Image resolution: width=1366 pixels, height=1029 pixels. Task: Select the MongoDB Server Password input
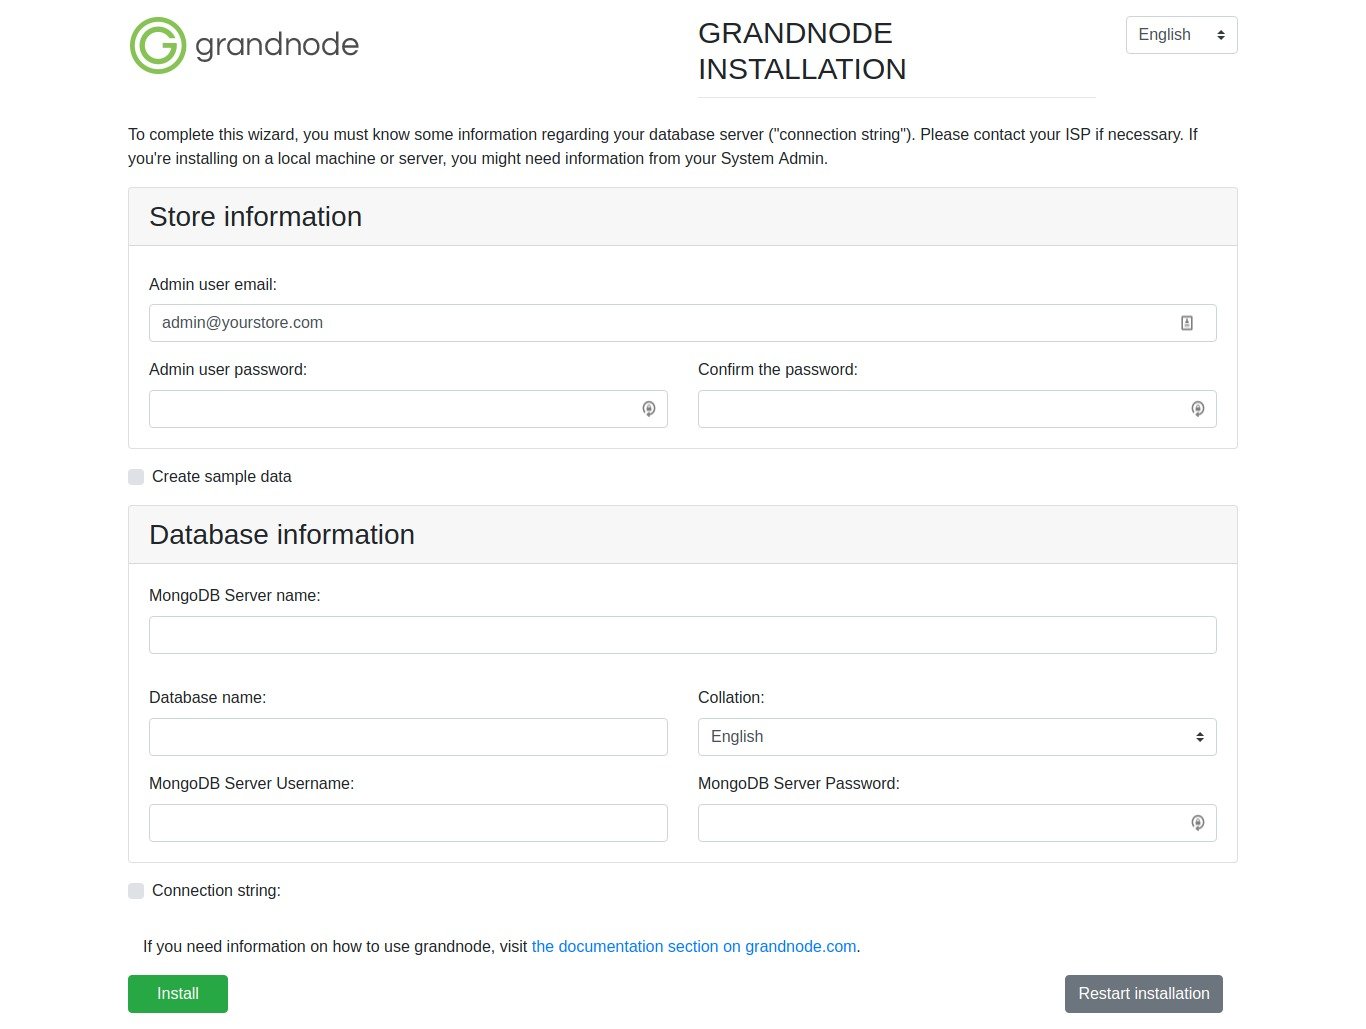[940, 823]
